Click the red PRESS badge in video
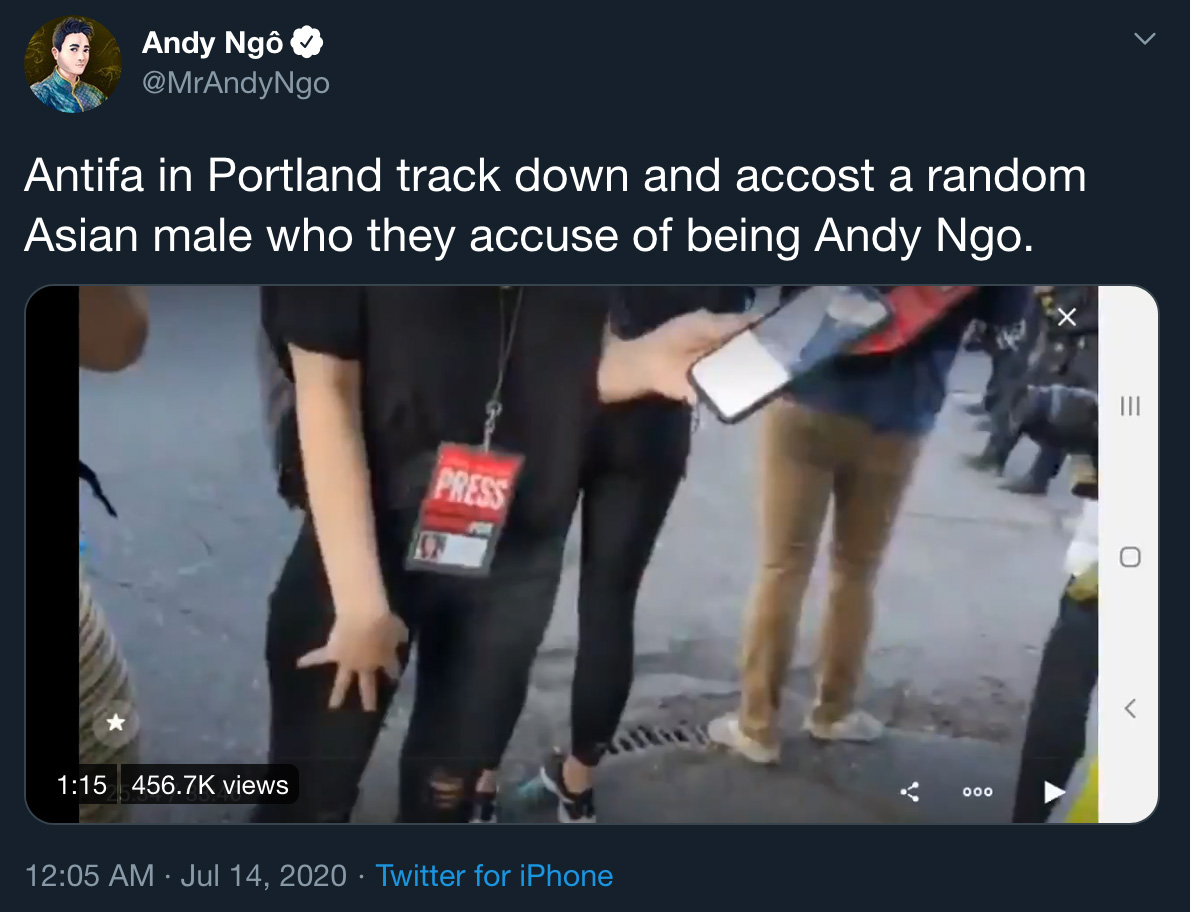The image size is (1190, 912). tap(464, 508)
